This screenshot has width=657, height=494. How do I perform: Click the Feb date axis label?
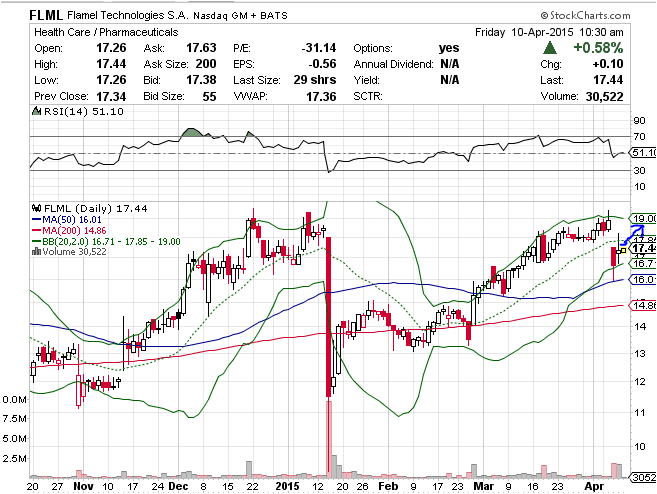click(388, 486)
